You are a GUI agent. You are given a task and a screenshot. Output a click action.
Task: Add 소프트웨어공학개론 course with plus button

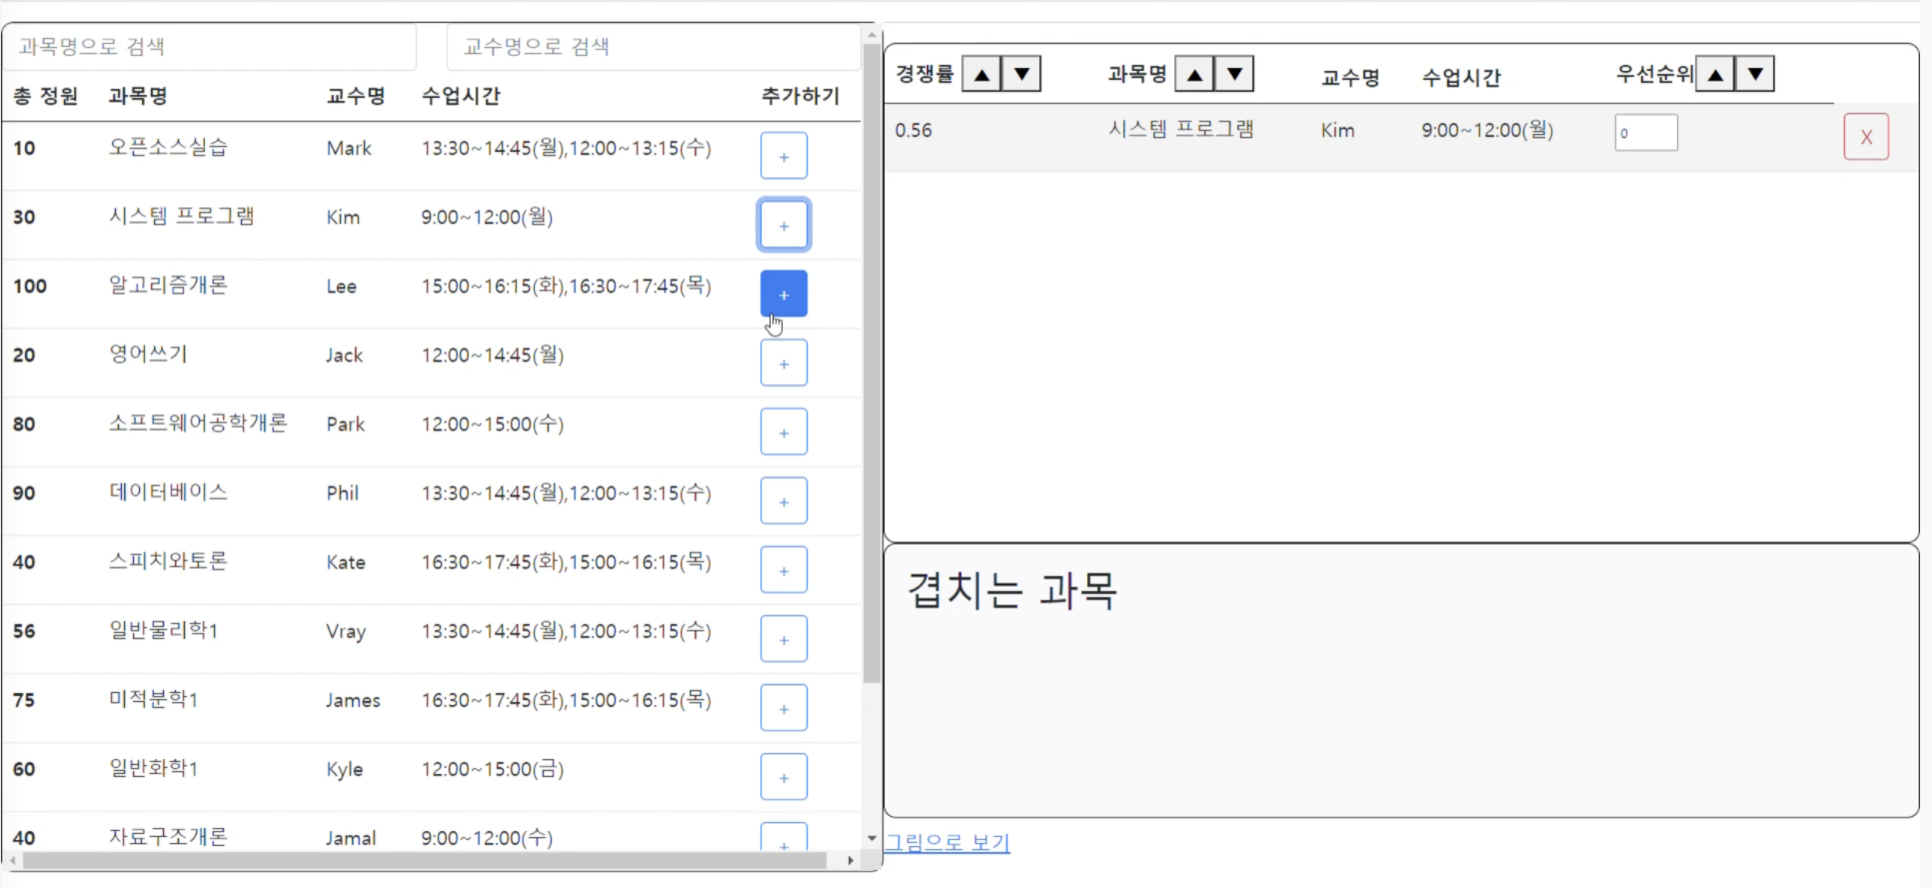[783, 432]
